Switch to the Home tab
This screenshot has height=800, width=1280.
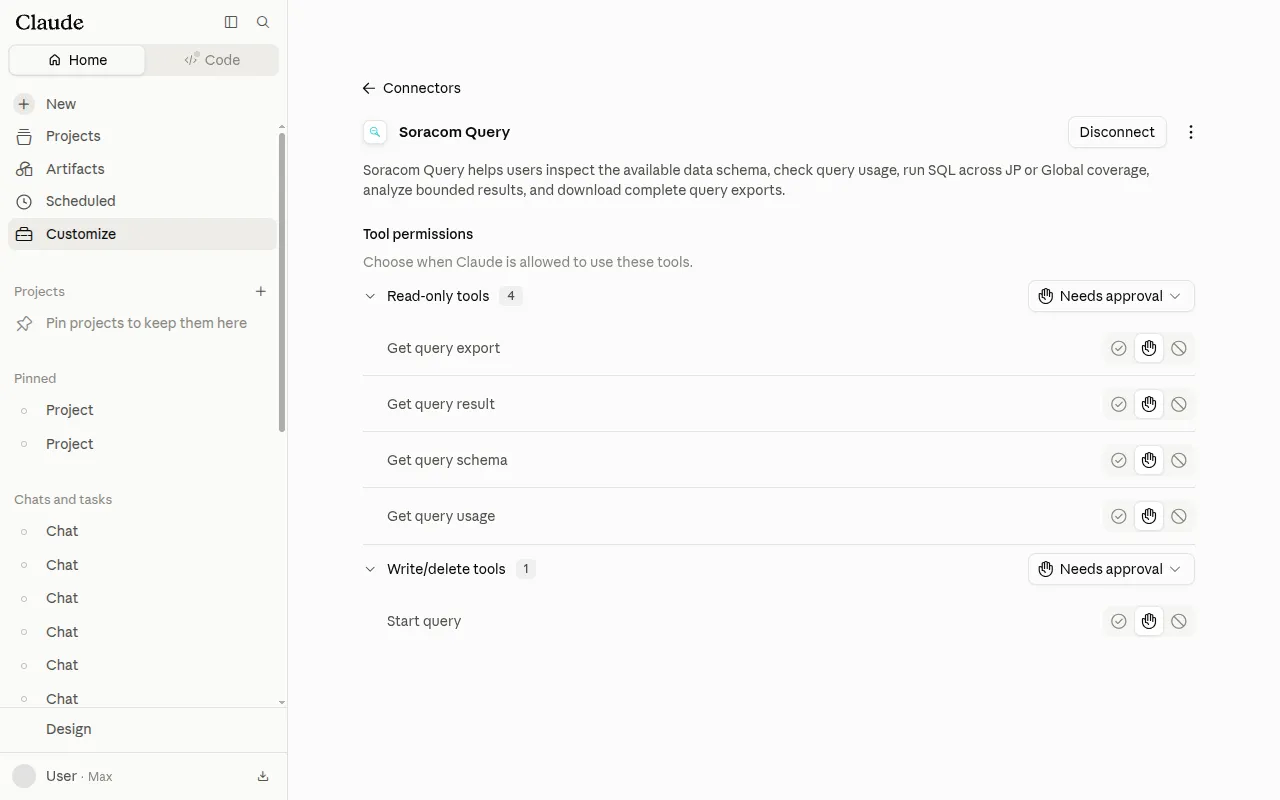click(x=77, y=60)
